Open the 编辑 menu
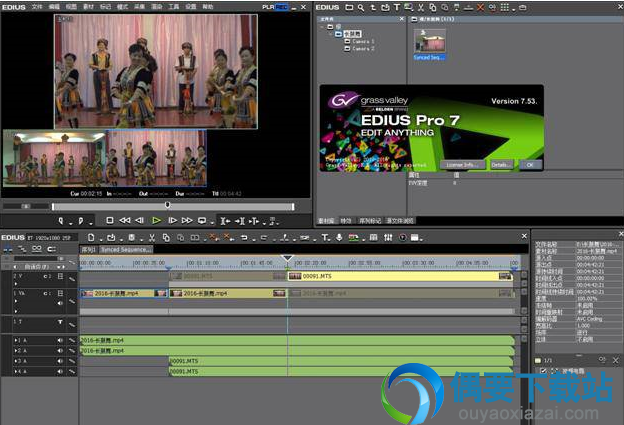The height and width of the screenshot is (425, 624). tap(54, 7)
